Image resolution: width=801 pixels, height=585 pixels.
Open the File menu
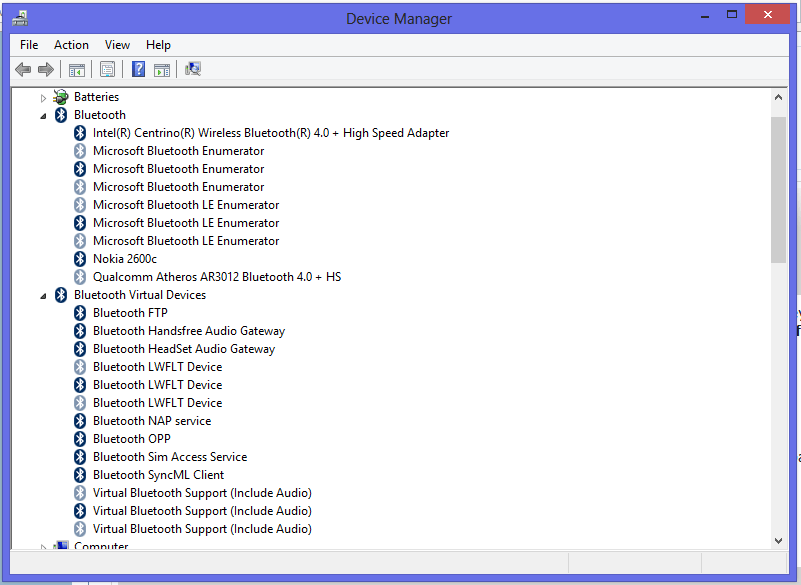pyautogui.click(x=29, y=45)
